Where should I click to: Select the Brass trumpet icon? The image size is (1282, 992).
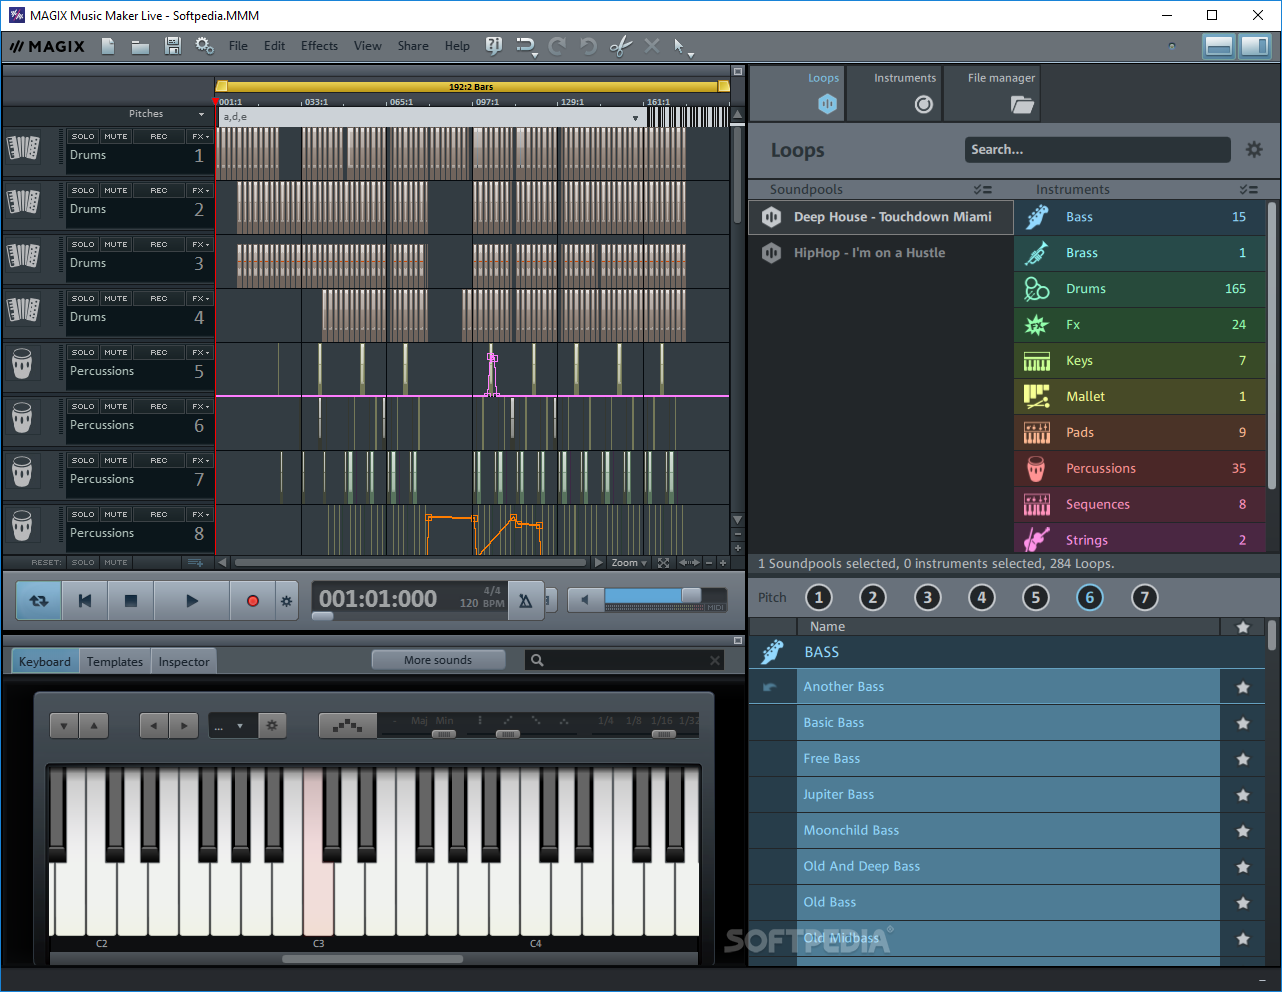(1037, 253)
